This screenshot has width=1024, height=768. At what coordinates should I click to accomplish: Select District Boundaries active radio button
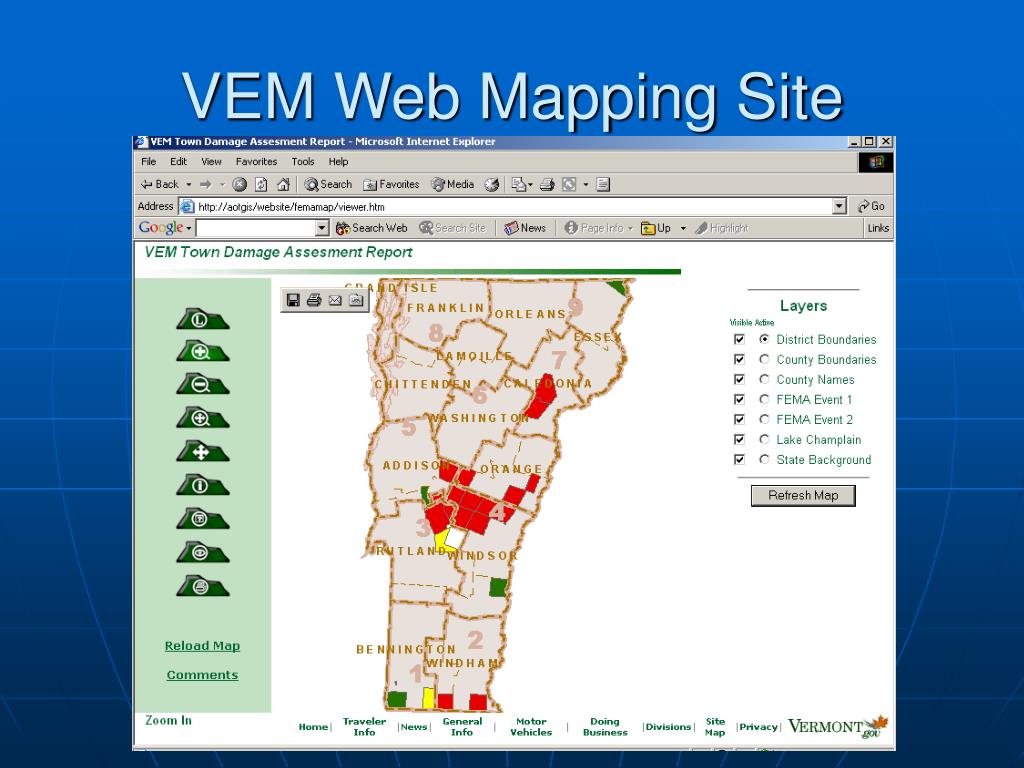764,339
